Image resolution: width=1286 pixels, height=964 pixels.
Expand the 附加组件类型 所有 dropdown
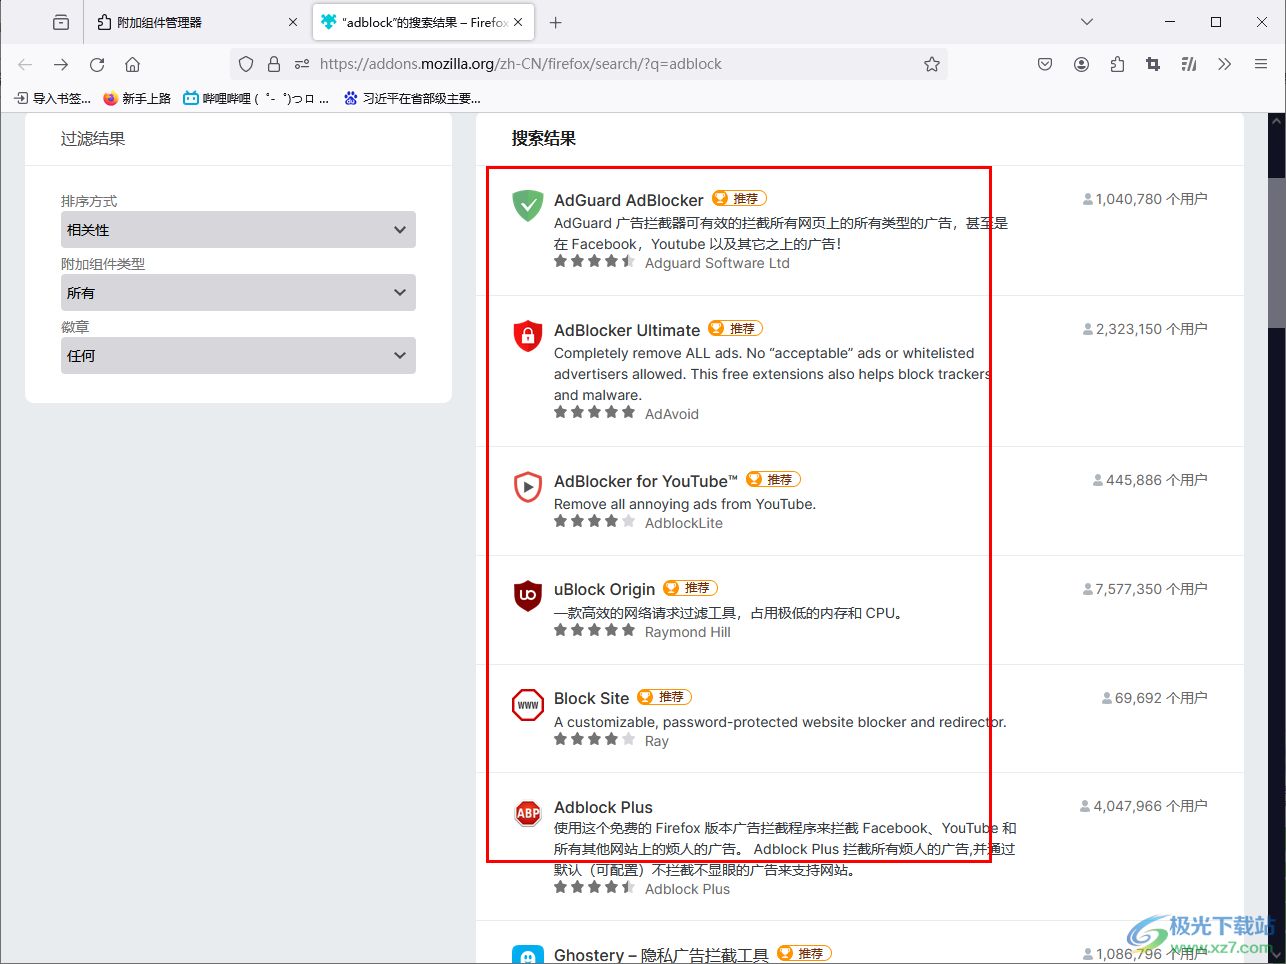(x=238, y=293)
